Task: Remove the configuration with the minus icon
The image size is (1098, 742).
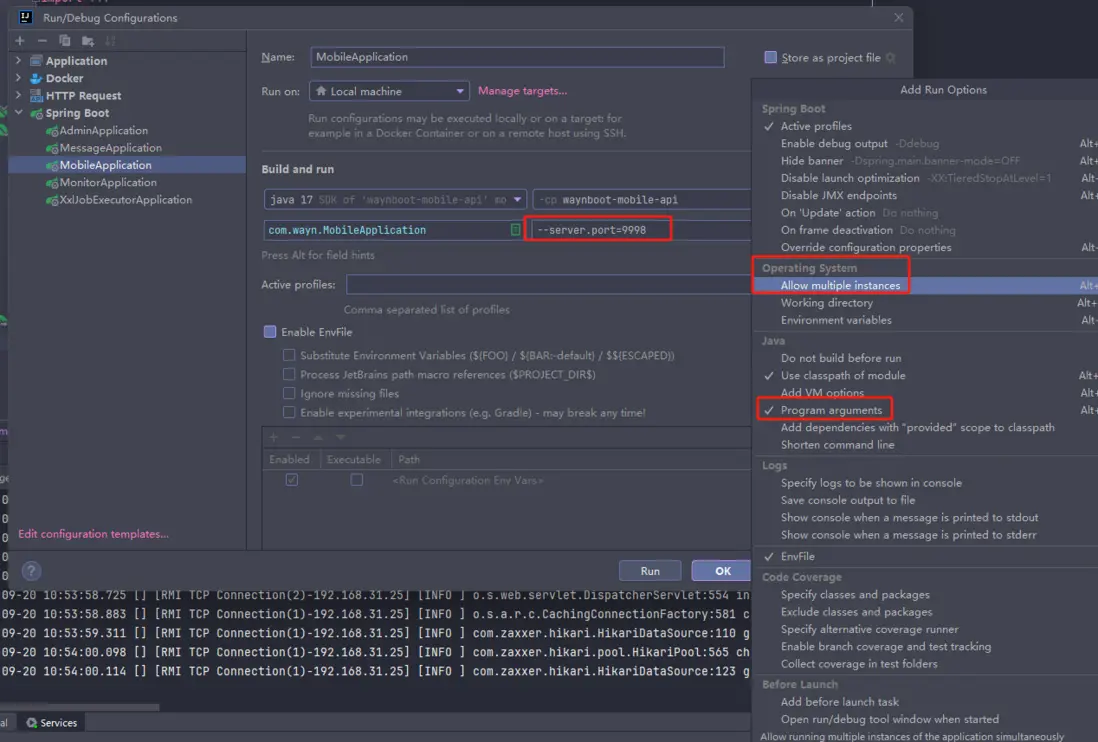Action: pos(42,41)
